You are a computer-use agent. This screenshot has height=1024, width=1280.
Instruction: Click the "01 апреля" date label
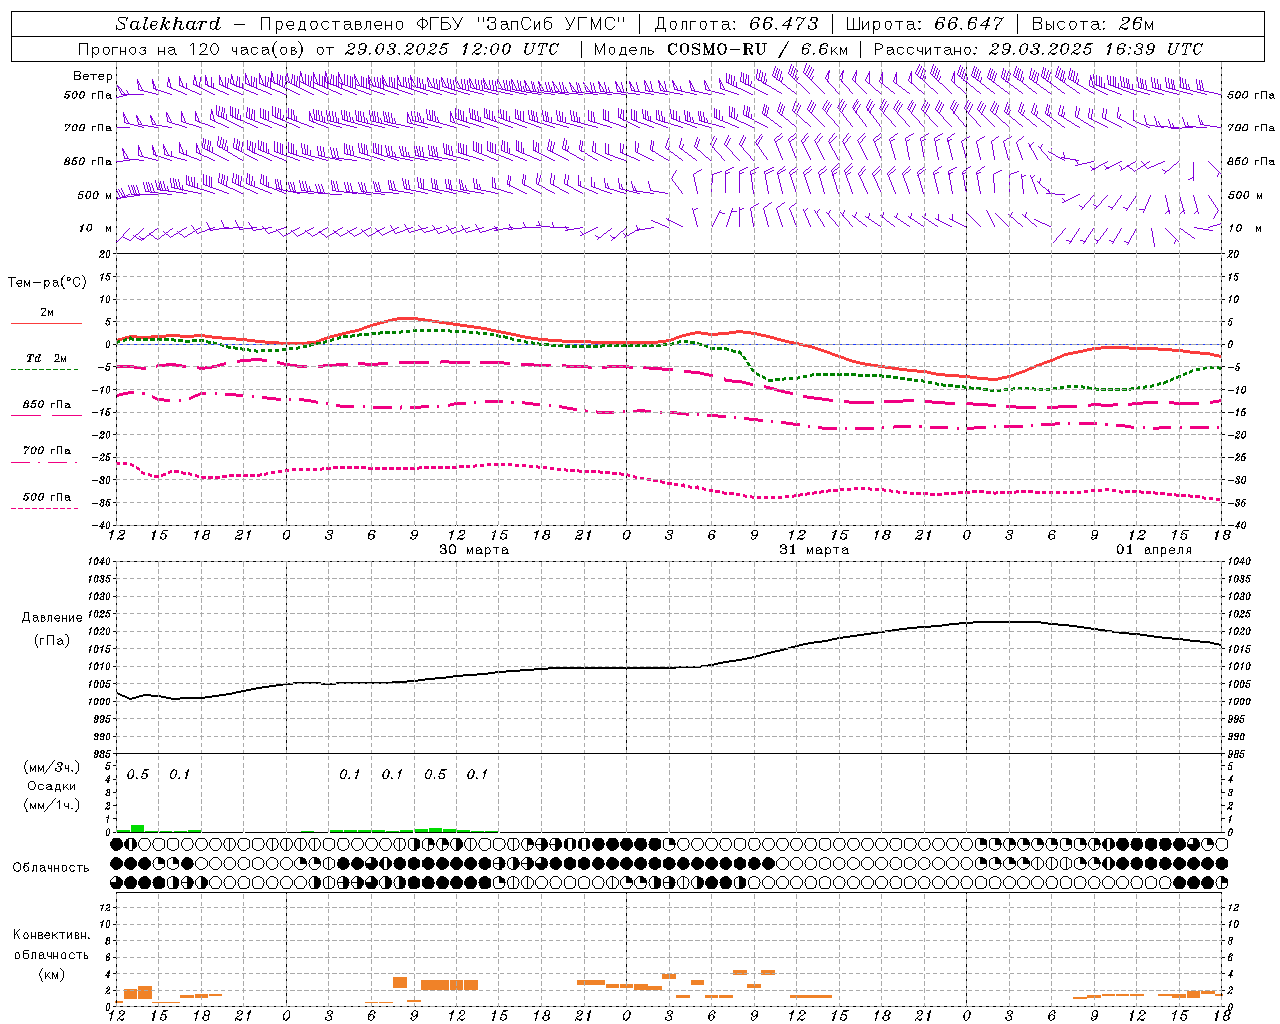pyautogui.click(x=1154, y=550)
